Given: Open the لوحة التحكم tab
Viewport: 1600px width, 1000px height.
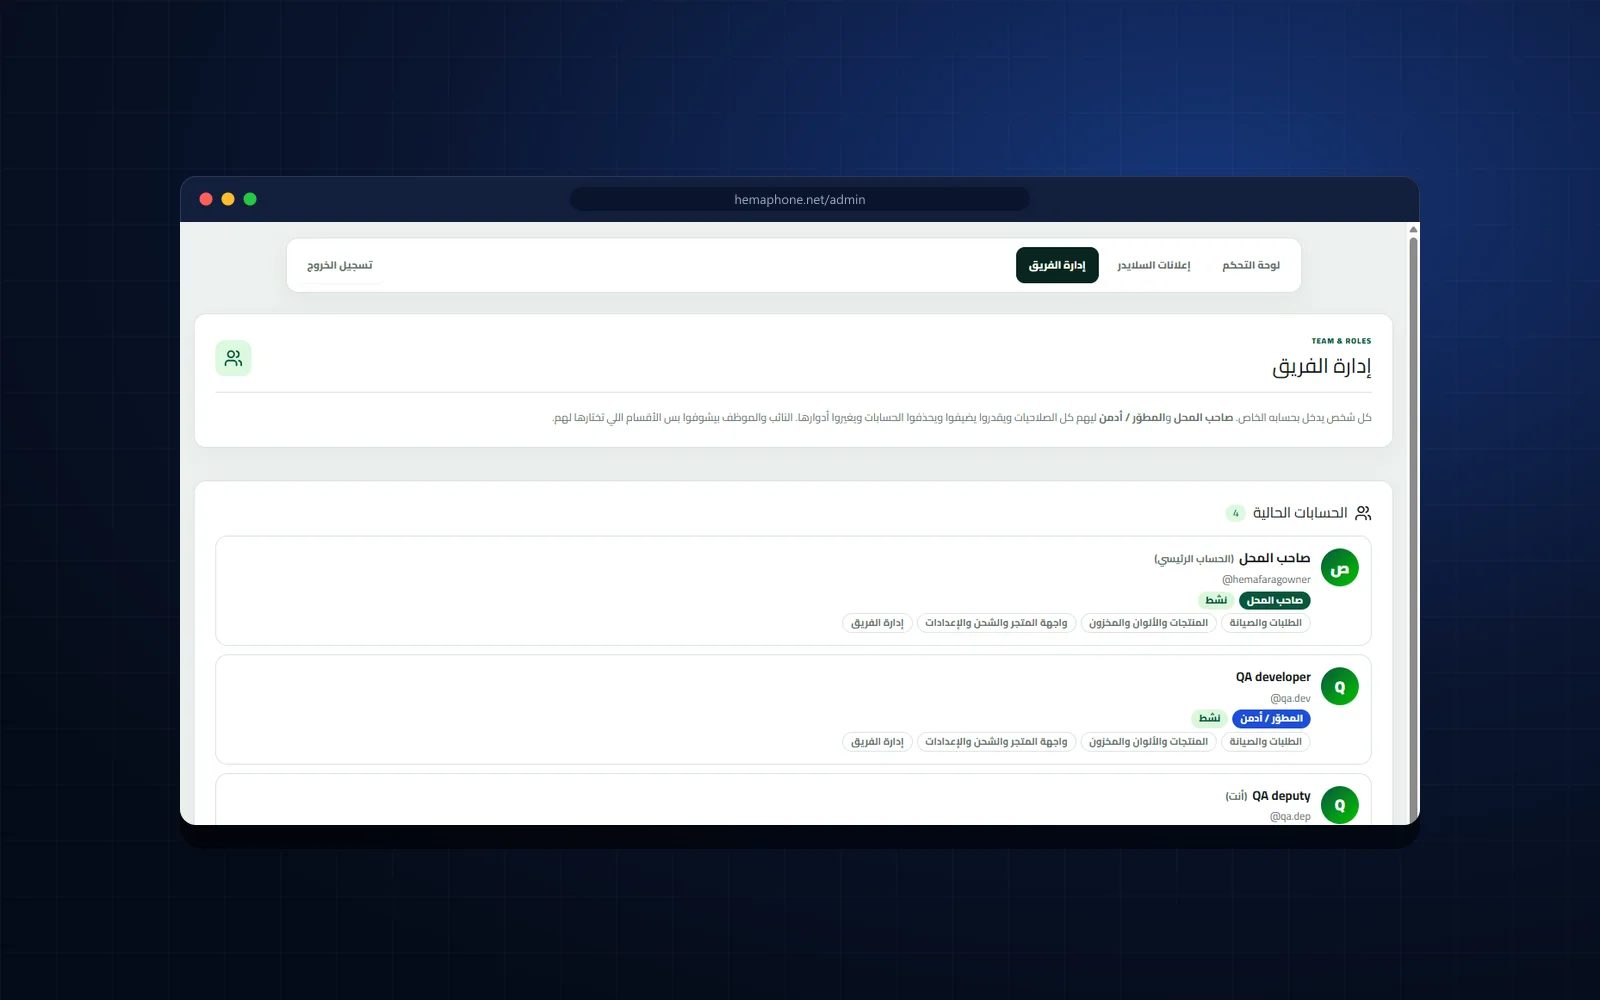Looking at the screenshot, I should coord(1251,265).
